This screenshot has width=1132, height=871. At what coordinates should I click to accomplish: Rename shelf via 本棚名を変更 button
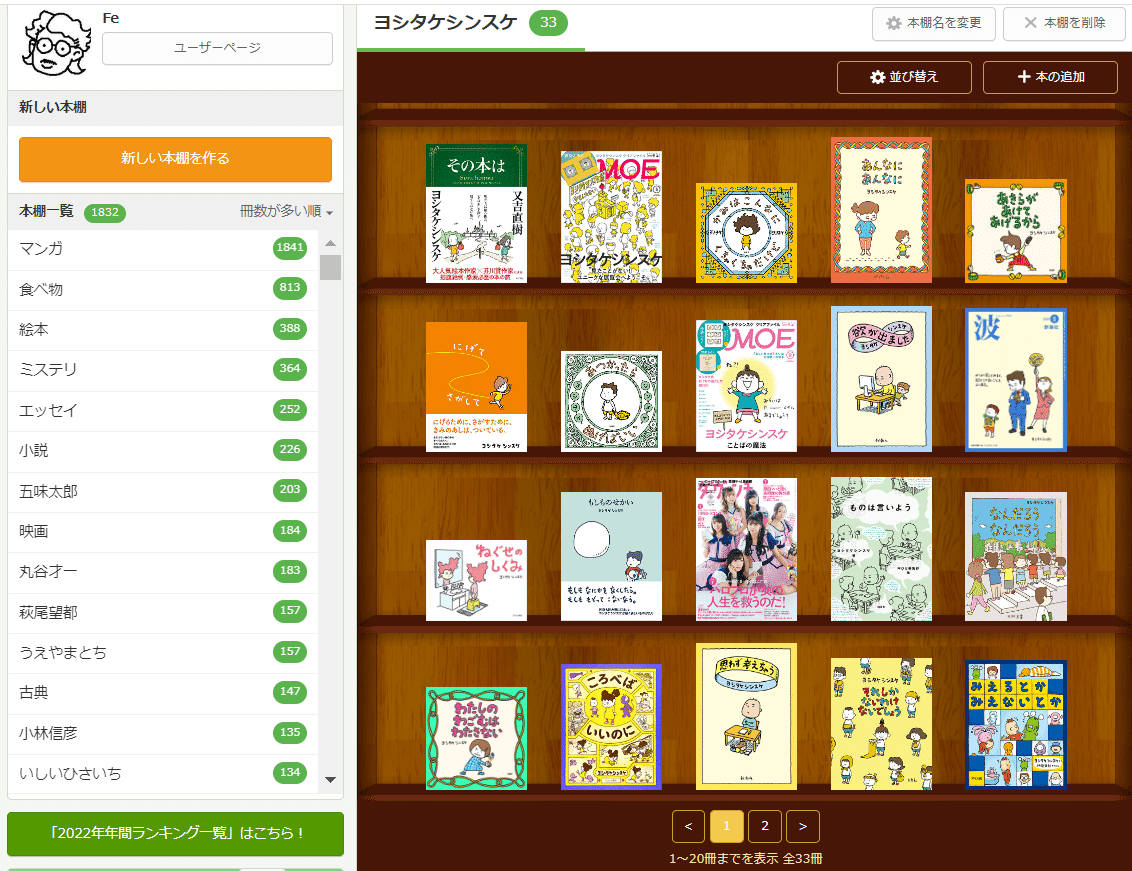[933, 24]
